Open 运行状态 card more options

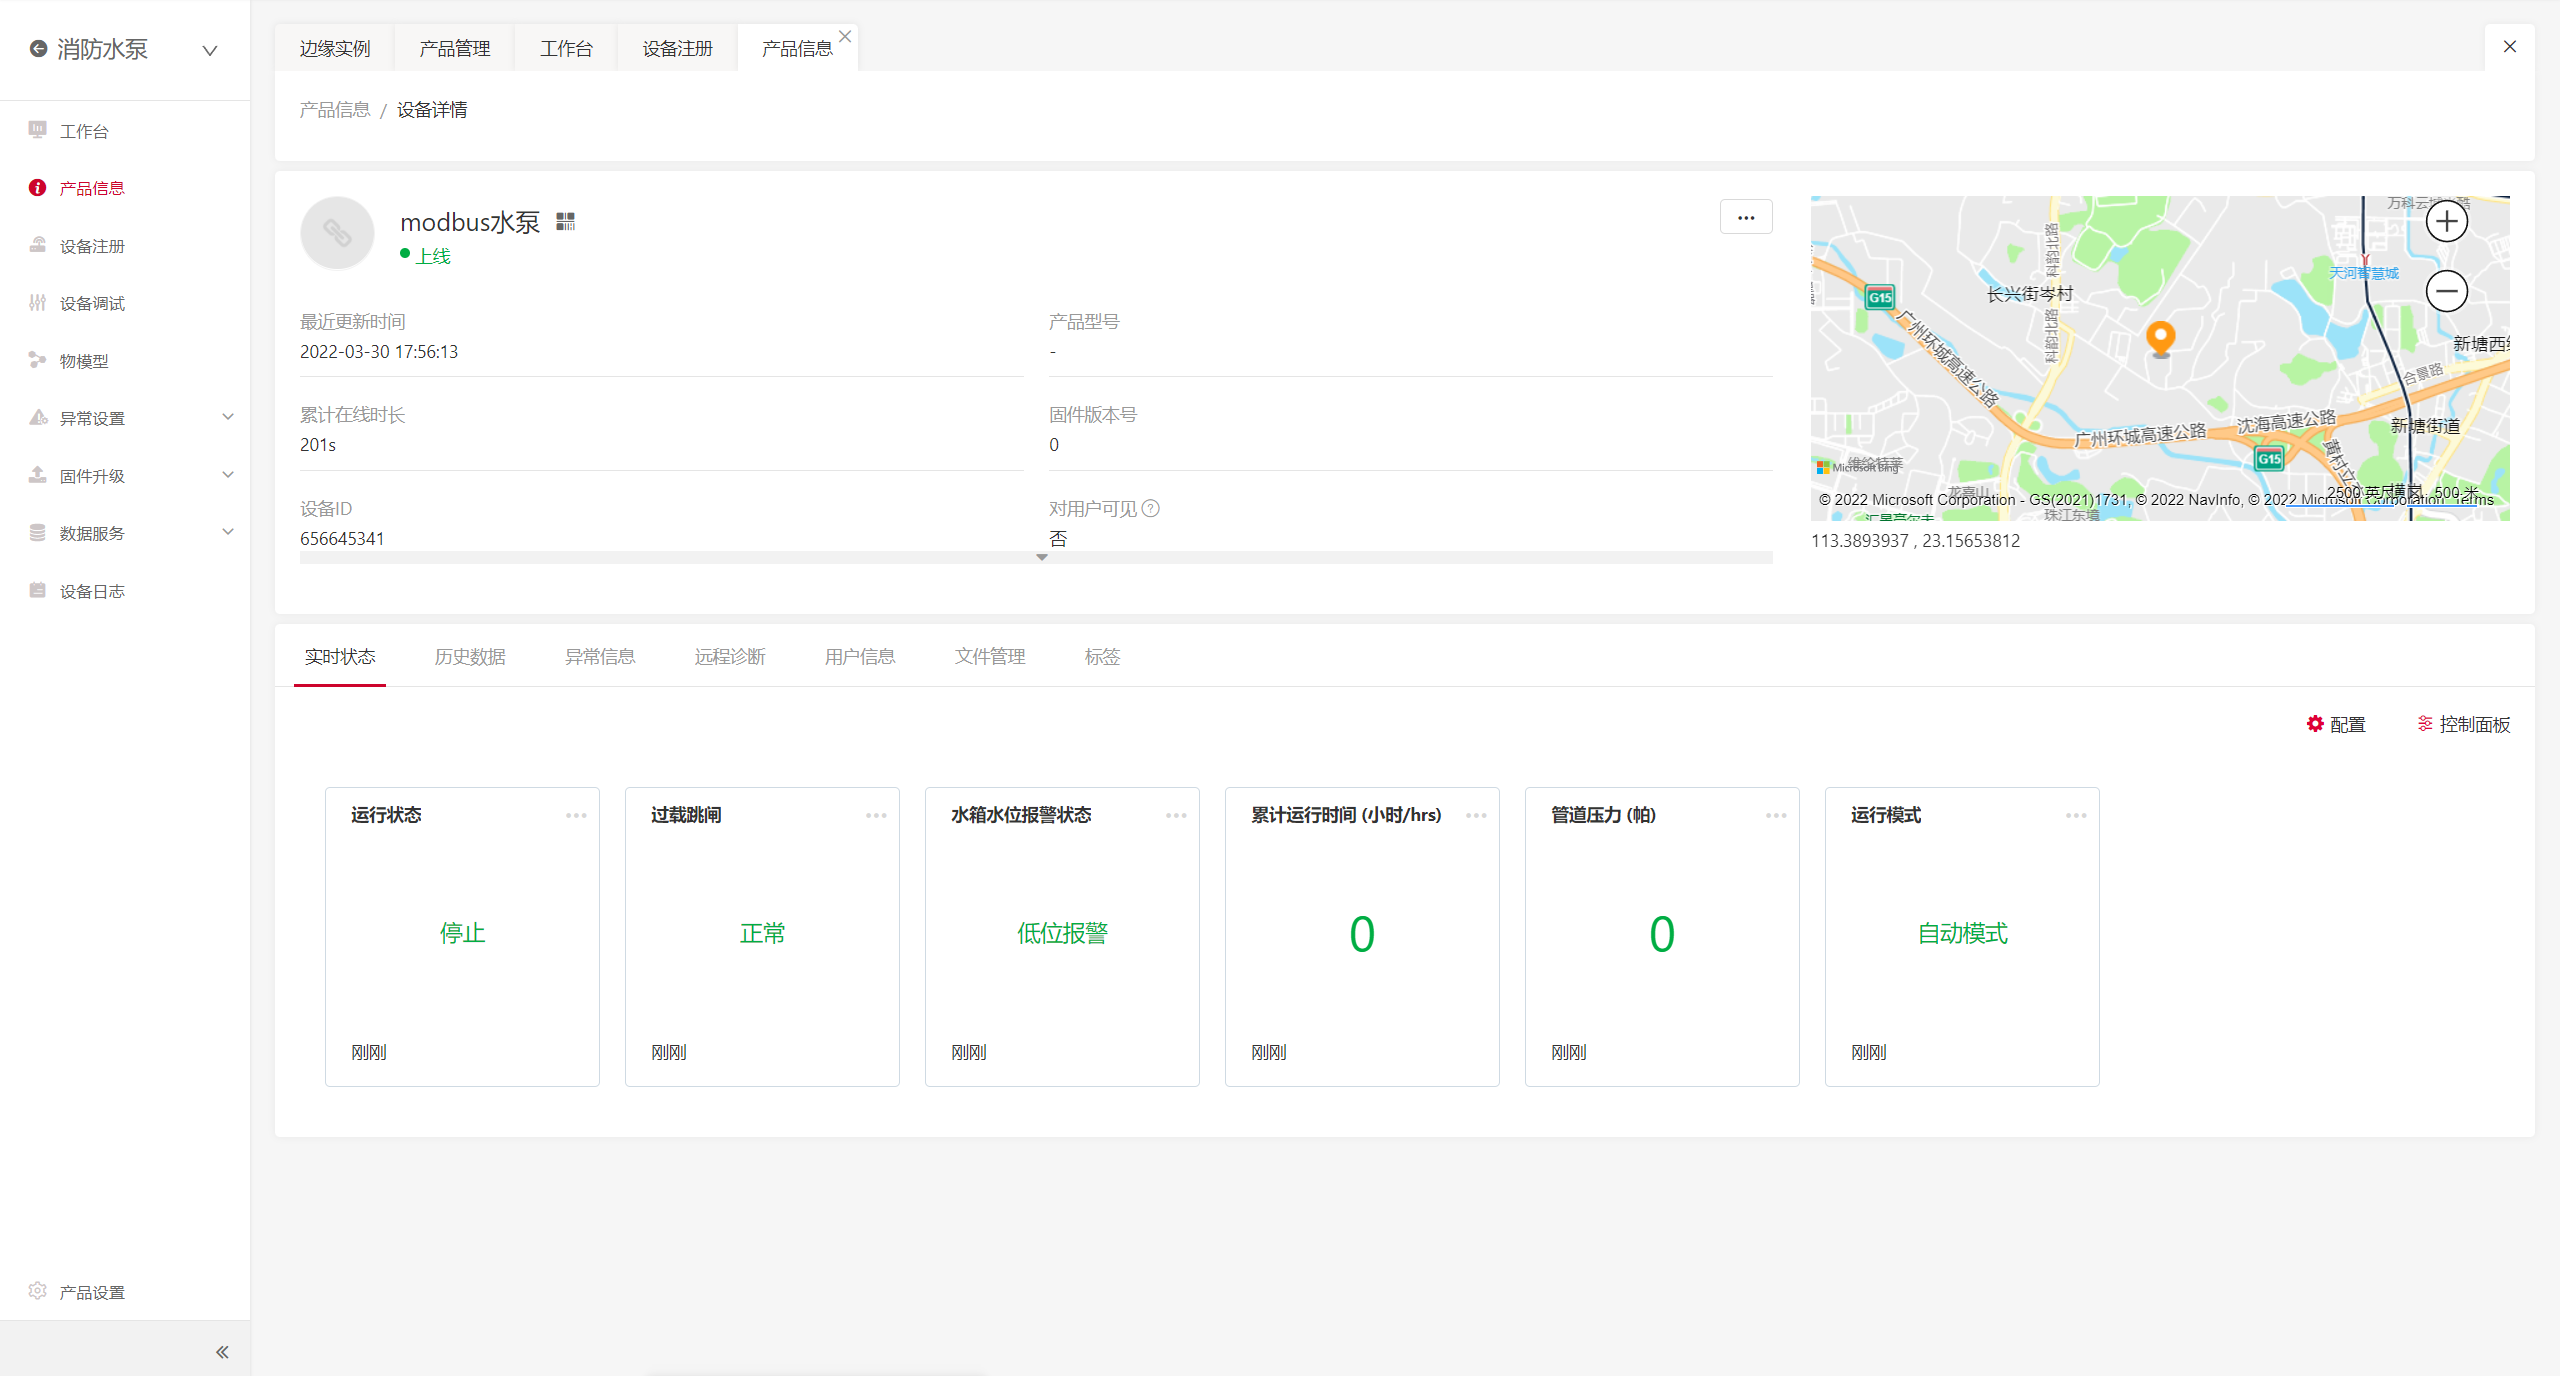click(x=576, y=815)
